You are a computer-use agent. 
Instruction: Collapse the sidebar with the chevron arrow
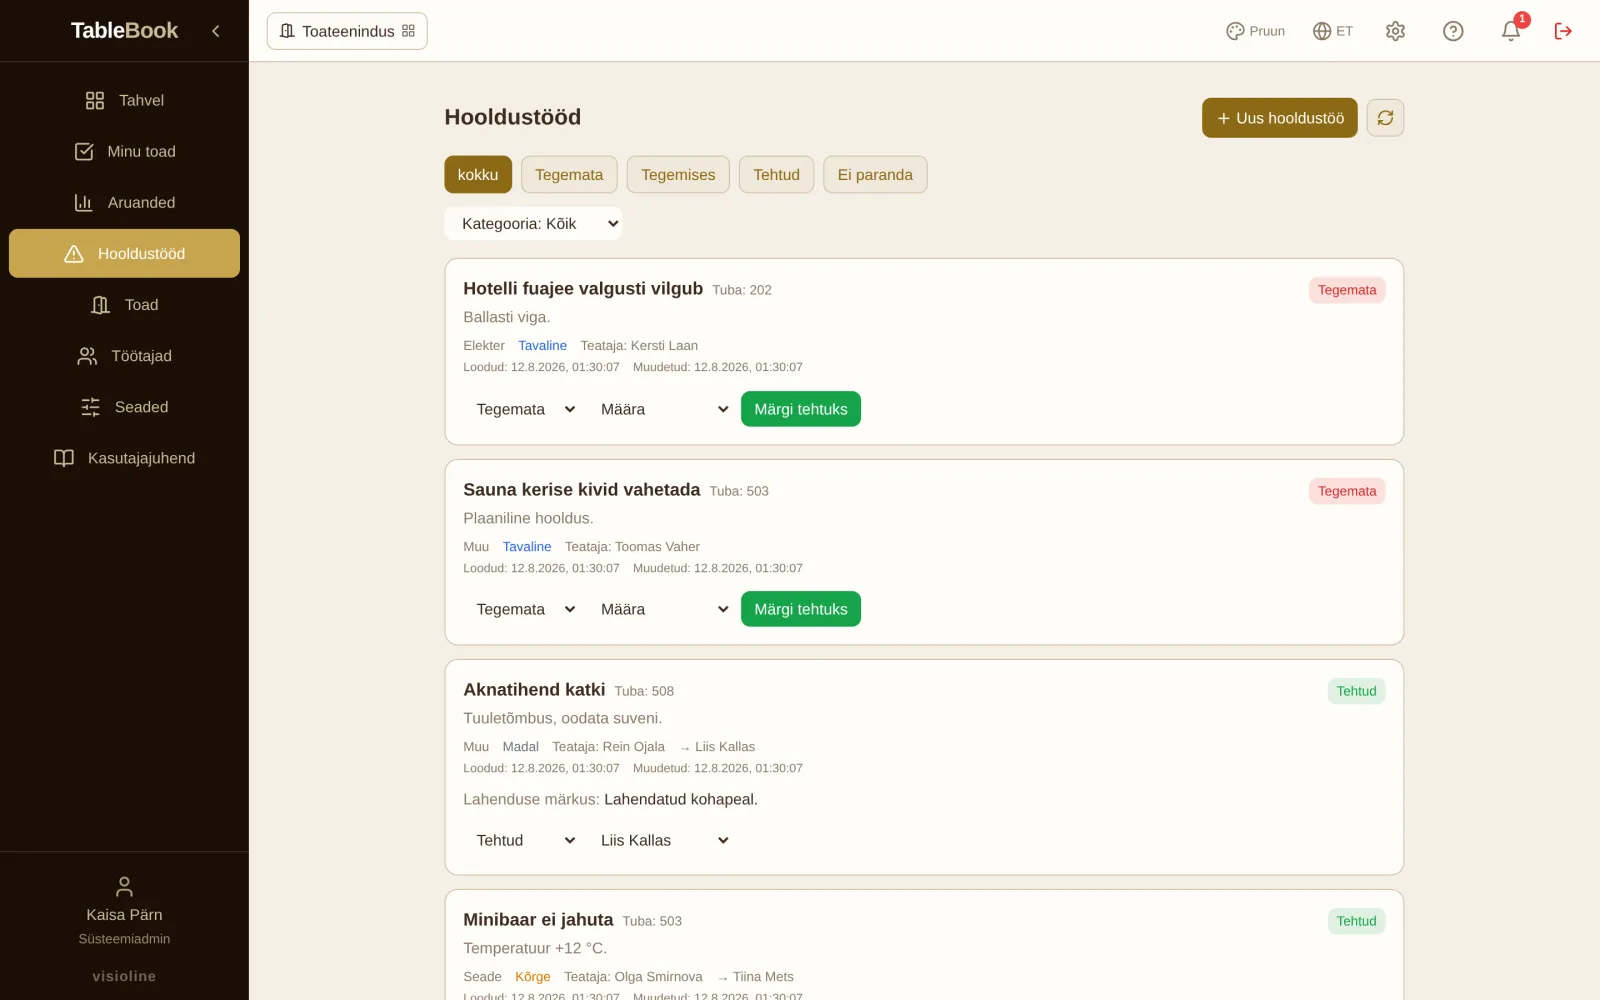click(x=216, y=31)
